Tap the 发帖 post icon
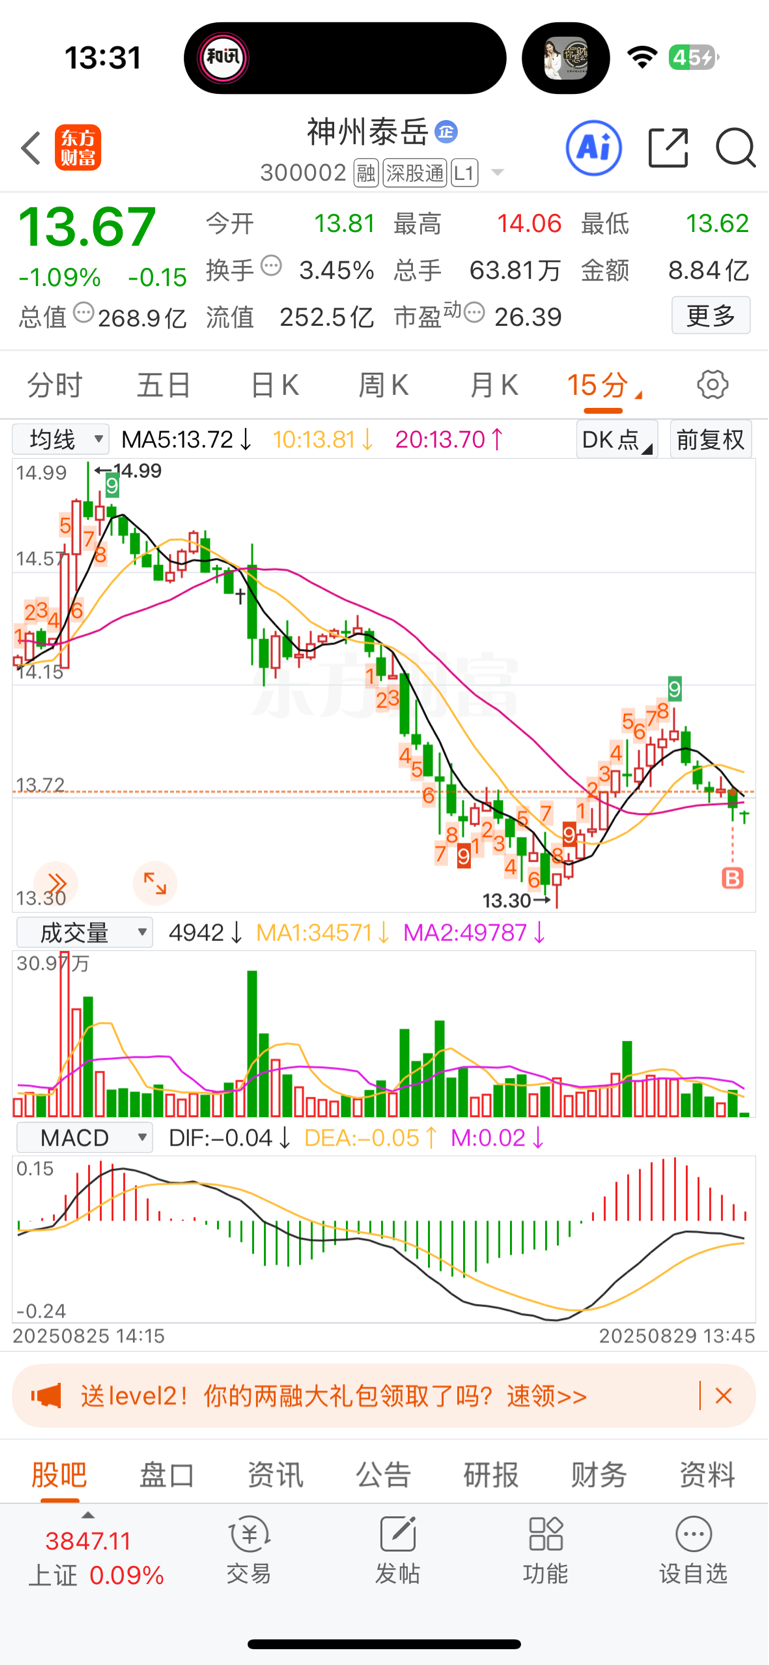The height and width of the screenshot is (1665, 769). click(397, 1550)
